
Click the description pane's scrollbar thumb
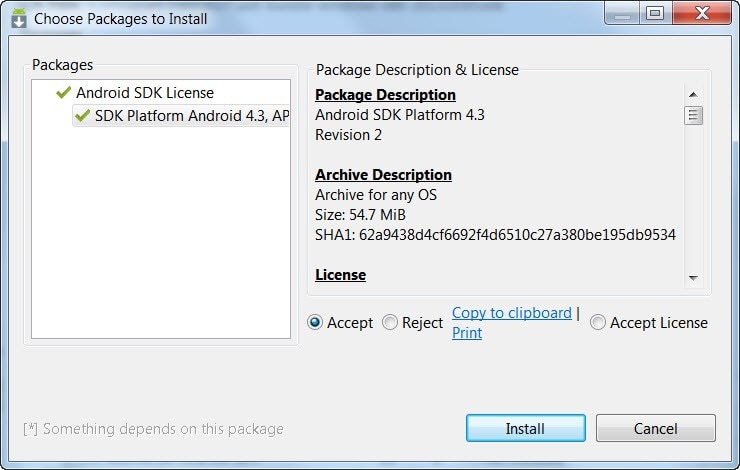pos(693,116)
